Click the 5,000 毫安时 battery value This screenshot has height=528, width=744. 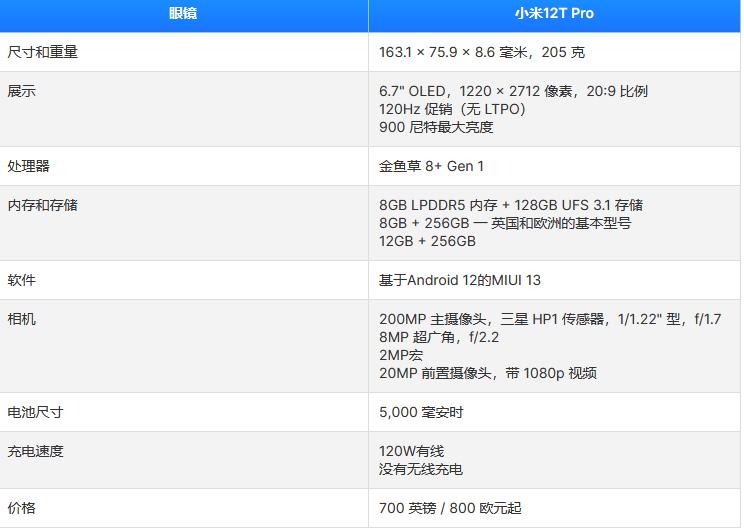421,412
